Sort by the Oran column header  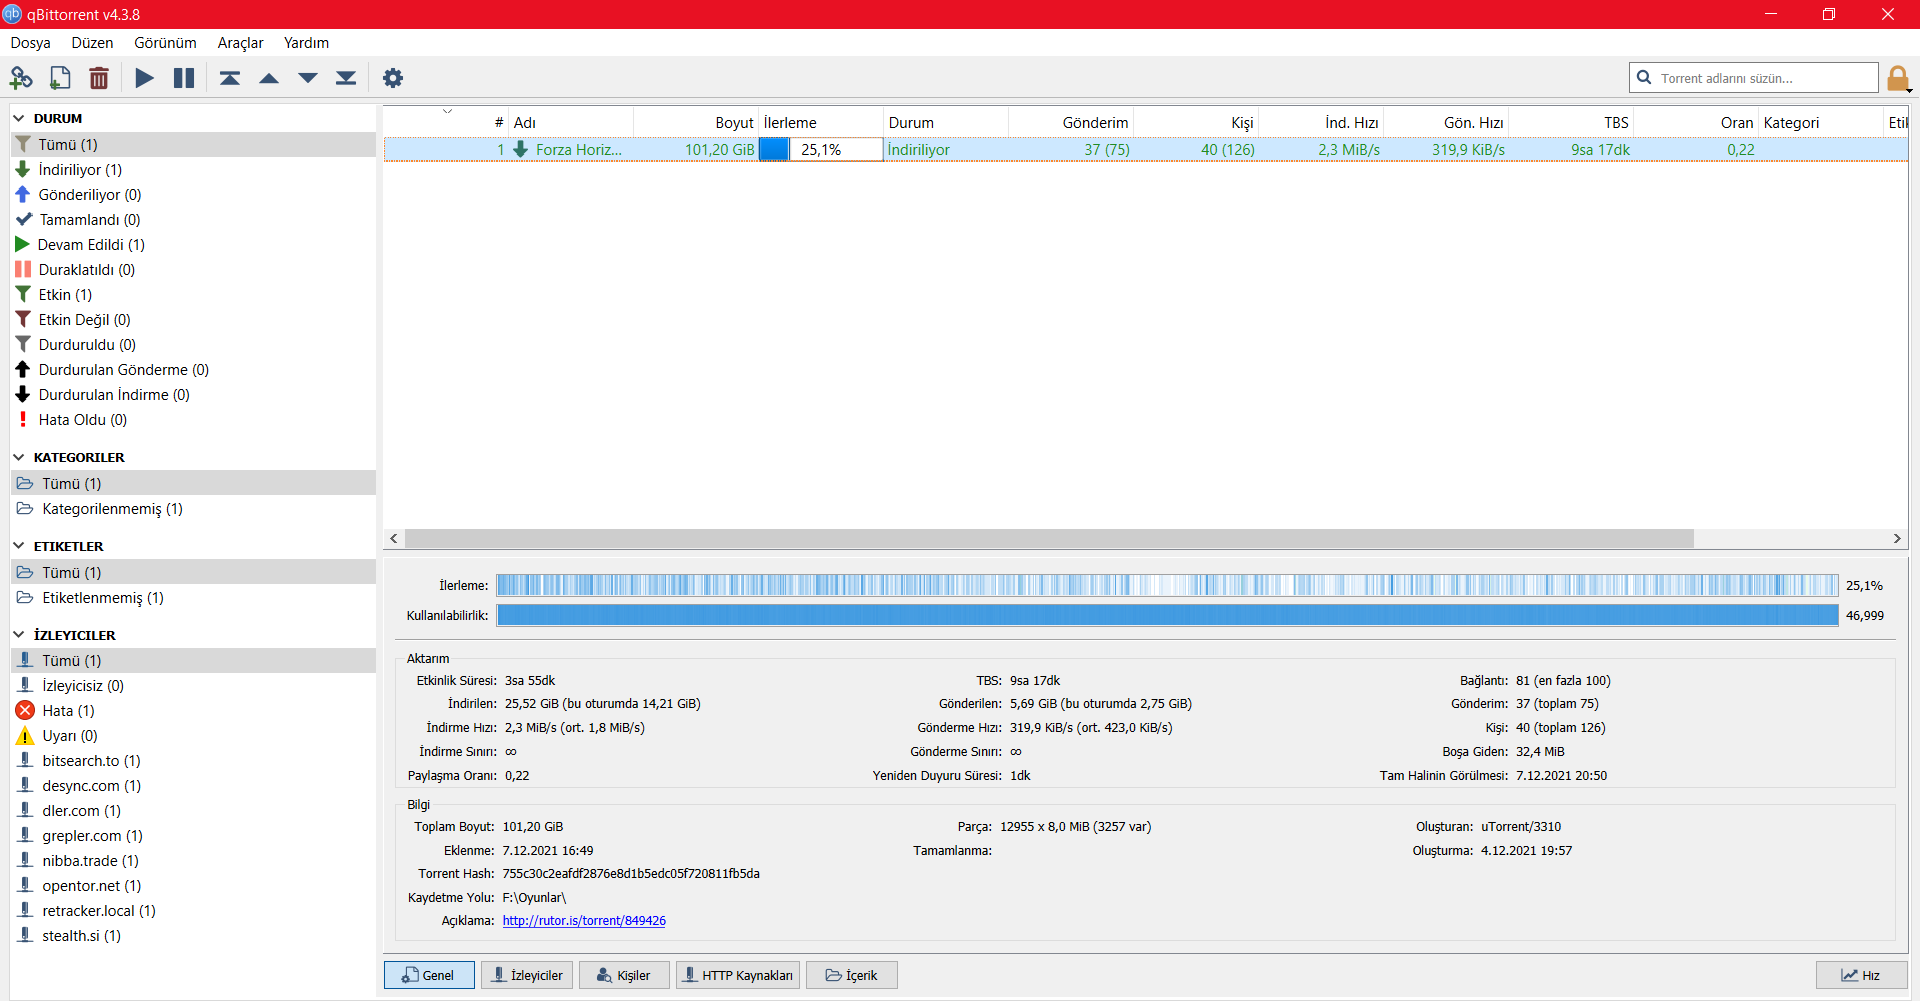[1696, 122]
